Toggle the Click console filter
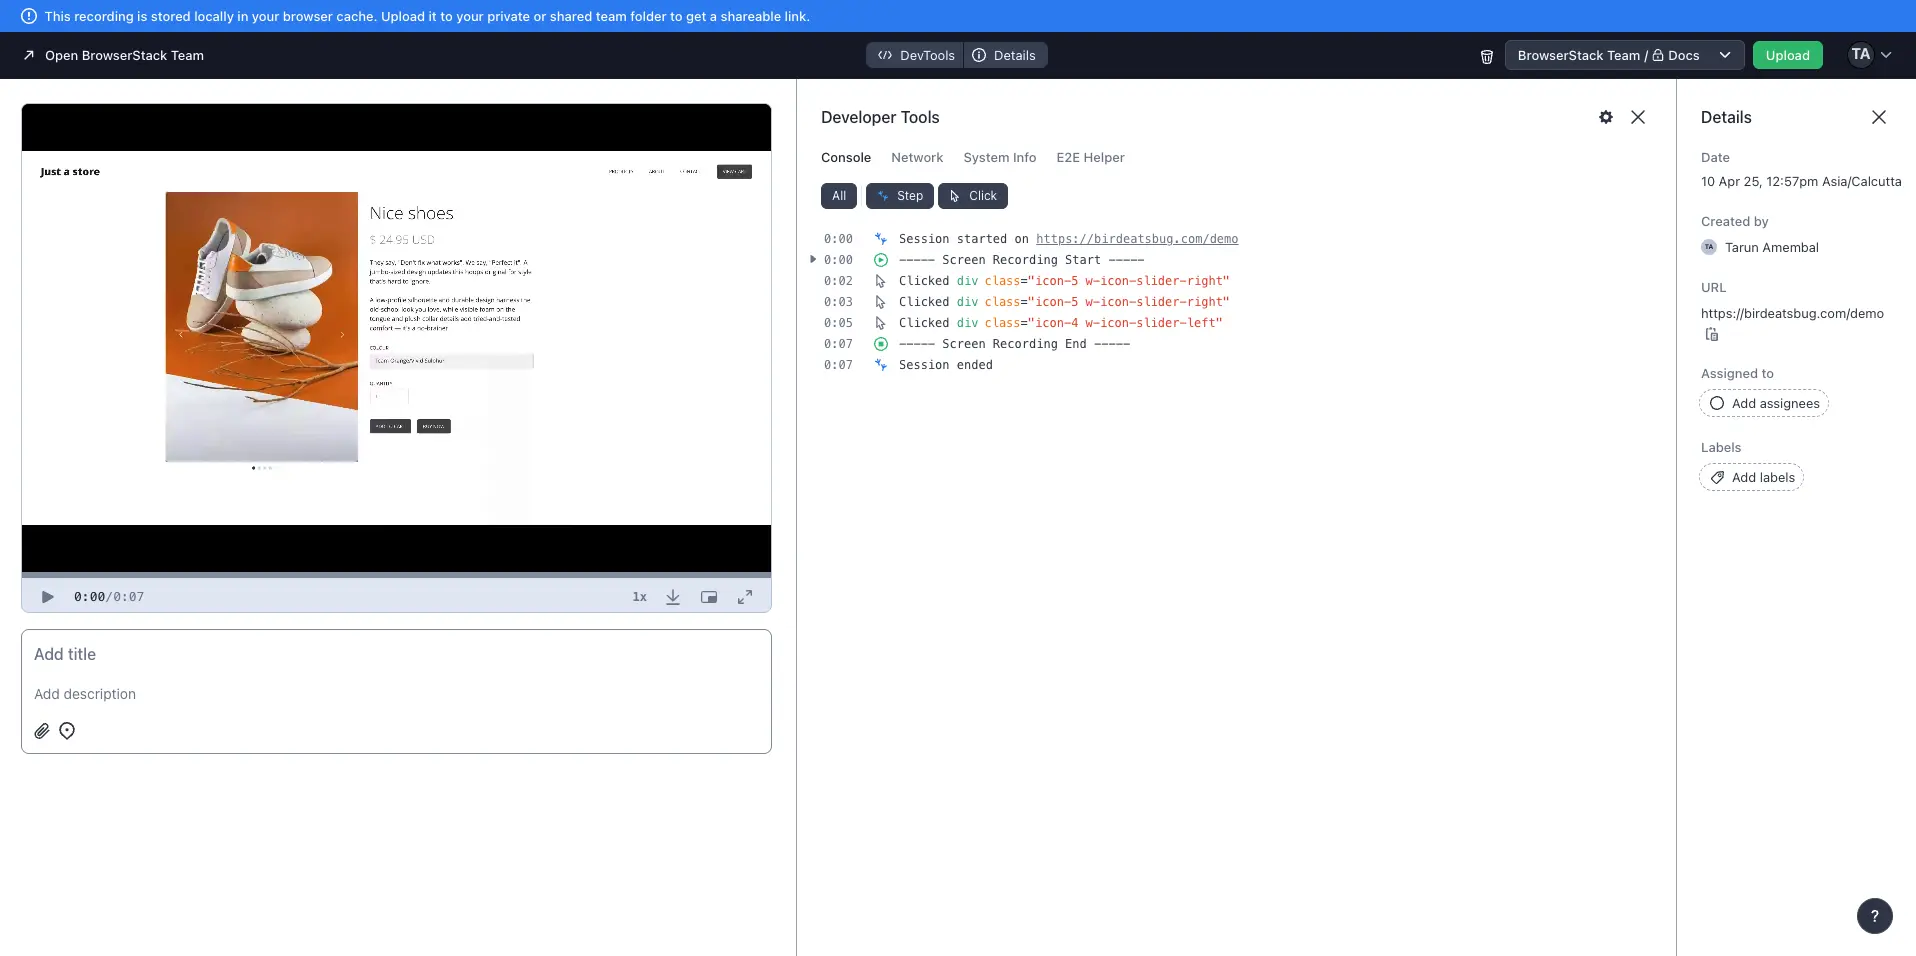The image size is (1916, 956). coord(973,196)
